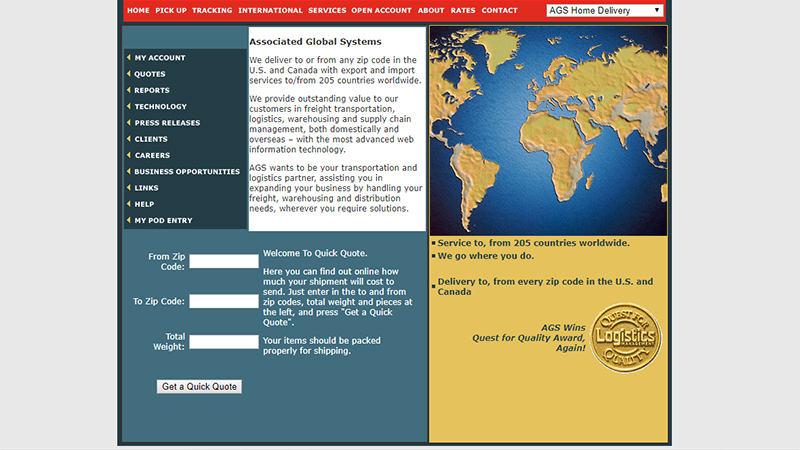
Task: Go to HOME in the red nav bar
Action: 138,10
